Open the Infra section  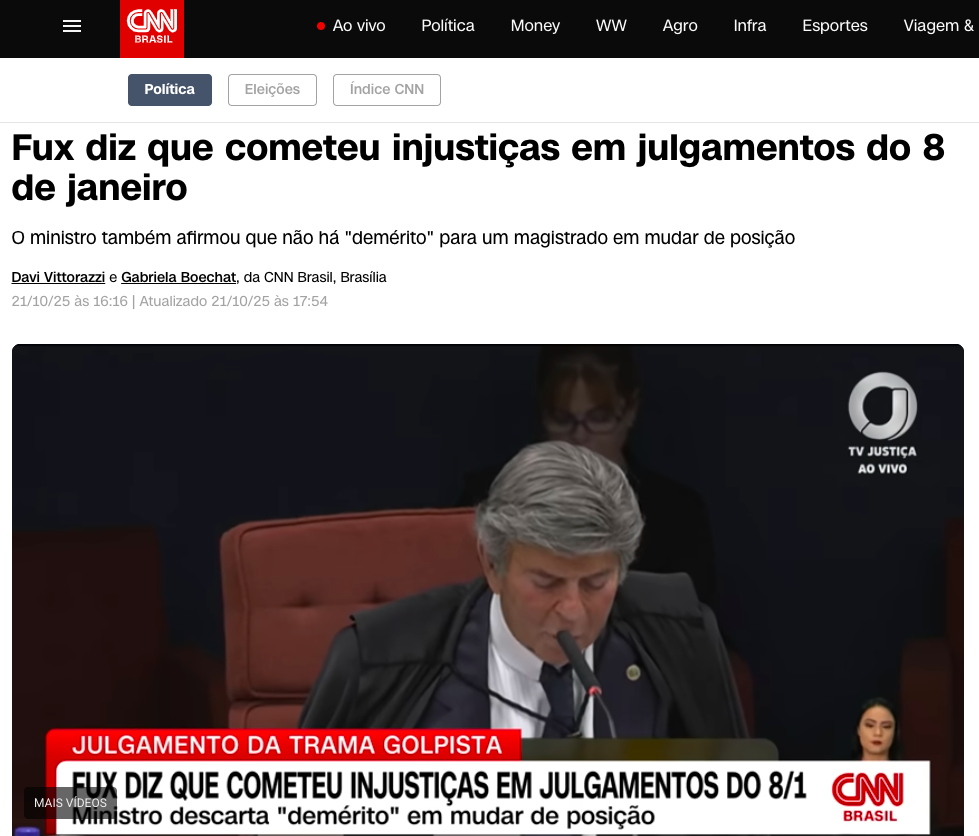point(750,26)
